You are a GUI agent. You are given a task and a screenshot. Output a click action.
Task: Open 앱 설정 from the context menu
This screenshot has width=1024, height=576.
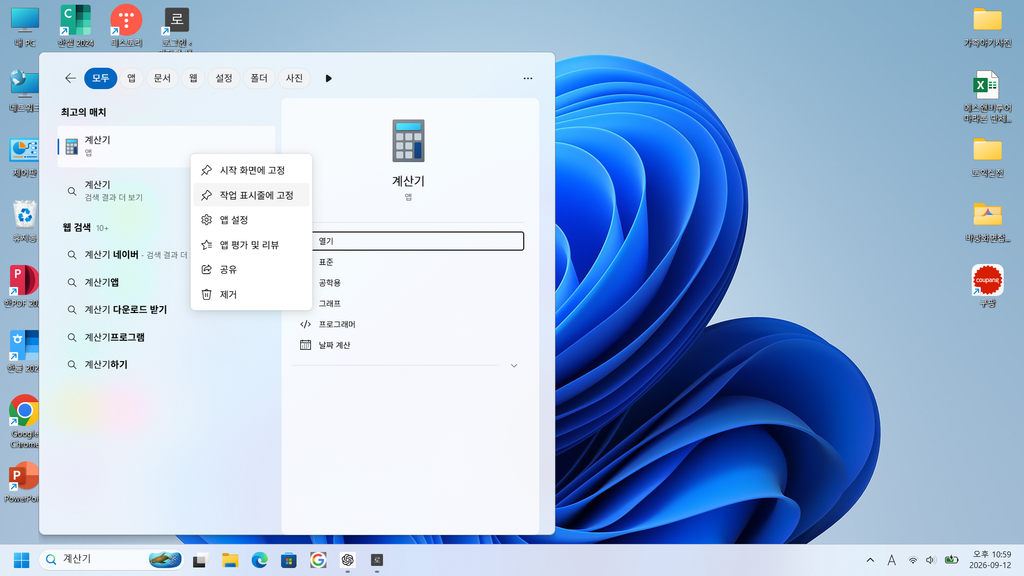coord(251,220)
